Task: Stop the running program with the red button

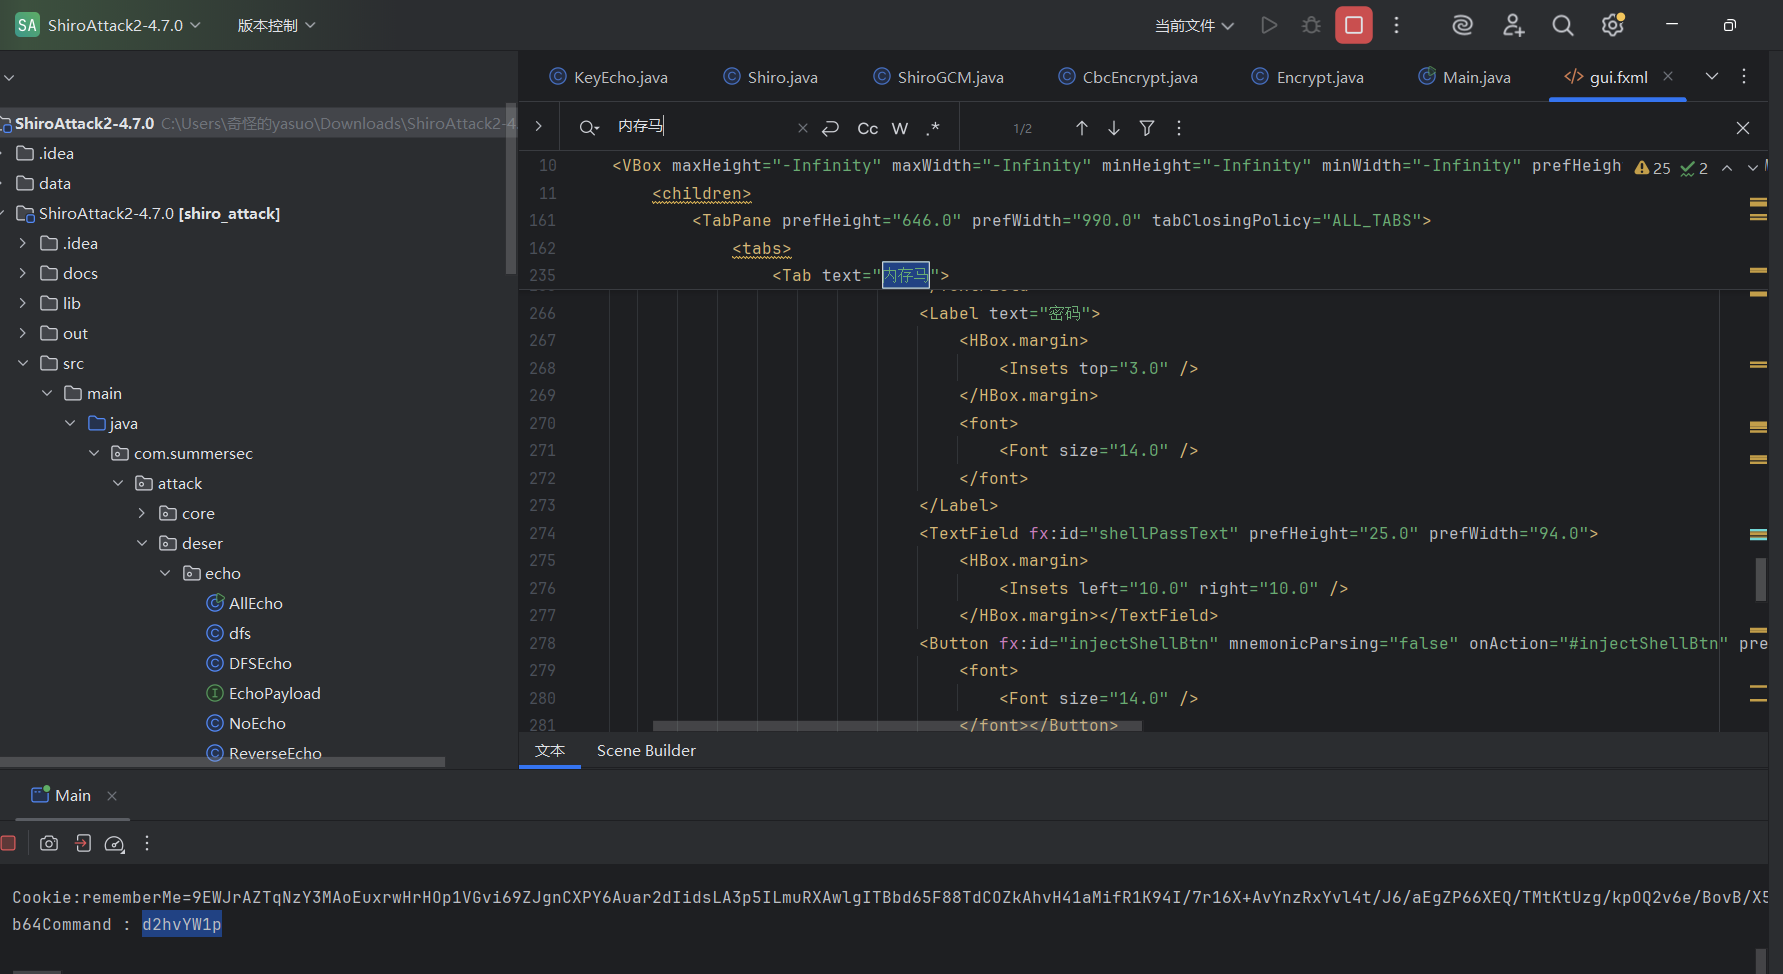Action: (1353, 26)
